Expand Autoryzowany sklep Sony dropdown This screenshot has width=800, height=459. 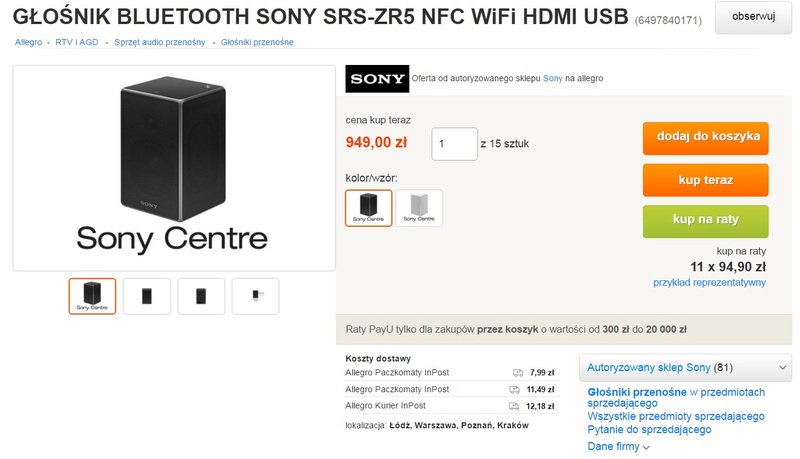[x=685, y=368]
